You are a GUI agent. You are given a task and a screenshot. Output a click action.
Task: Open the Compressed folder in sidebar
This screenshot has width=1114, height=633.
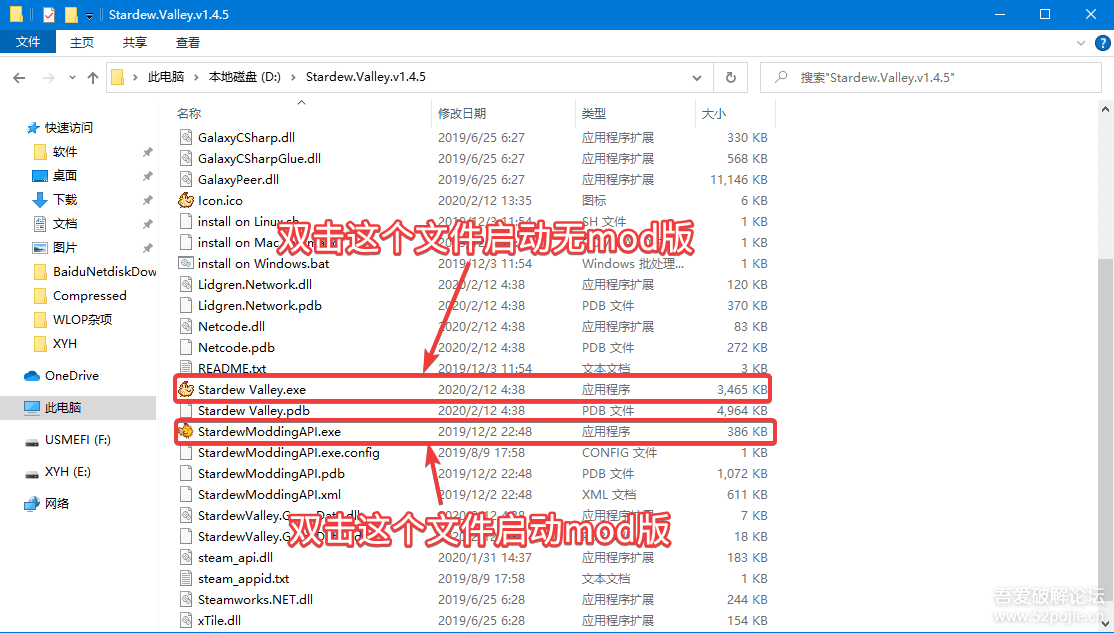pos(90,296)
